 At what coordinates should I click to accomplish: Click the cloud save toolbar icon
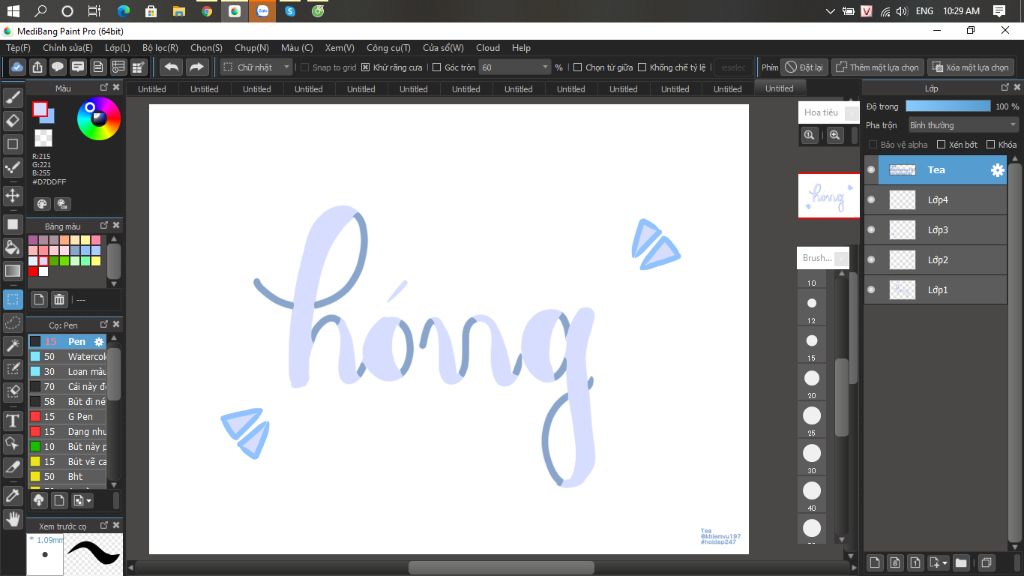pos(17,67)
